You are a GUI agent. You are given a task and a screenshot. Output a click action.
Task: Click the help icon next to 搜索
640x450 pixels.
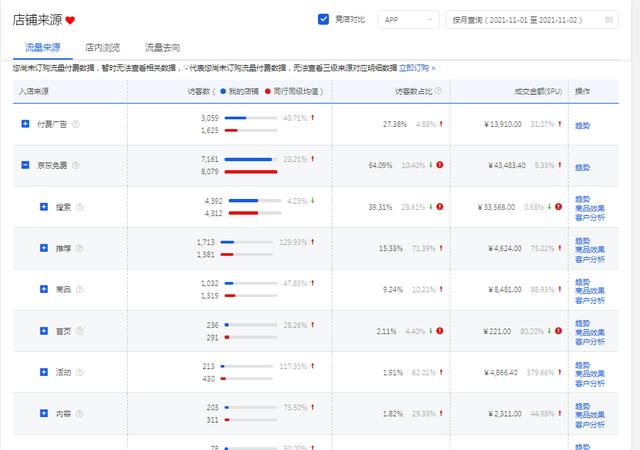[x=79, y=207]
